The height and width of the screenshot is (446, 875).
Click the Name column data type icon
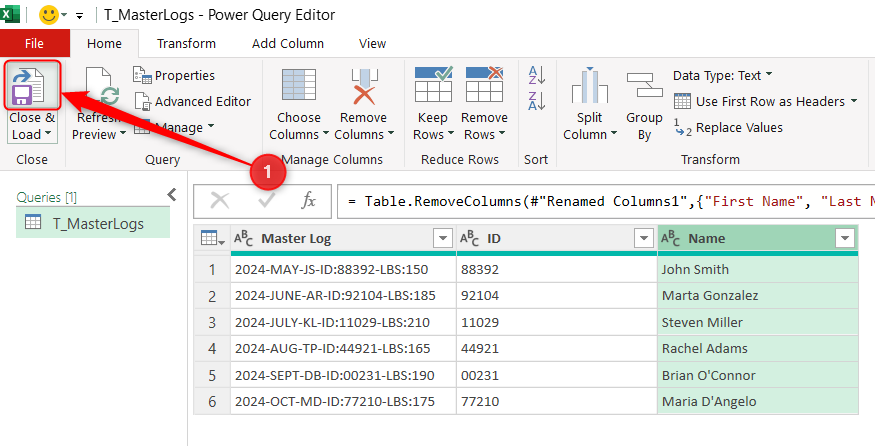coord(670,239)
